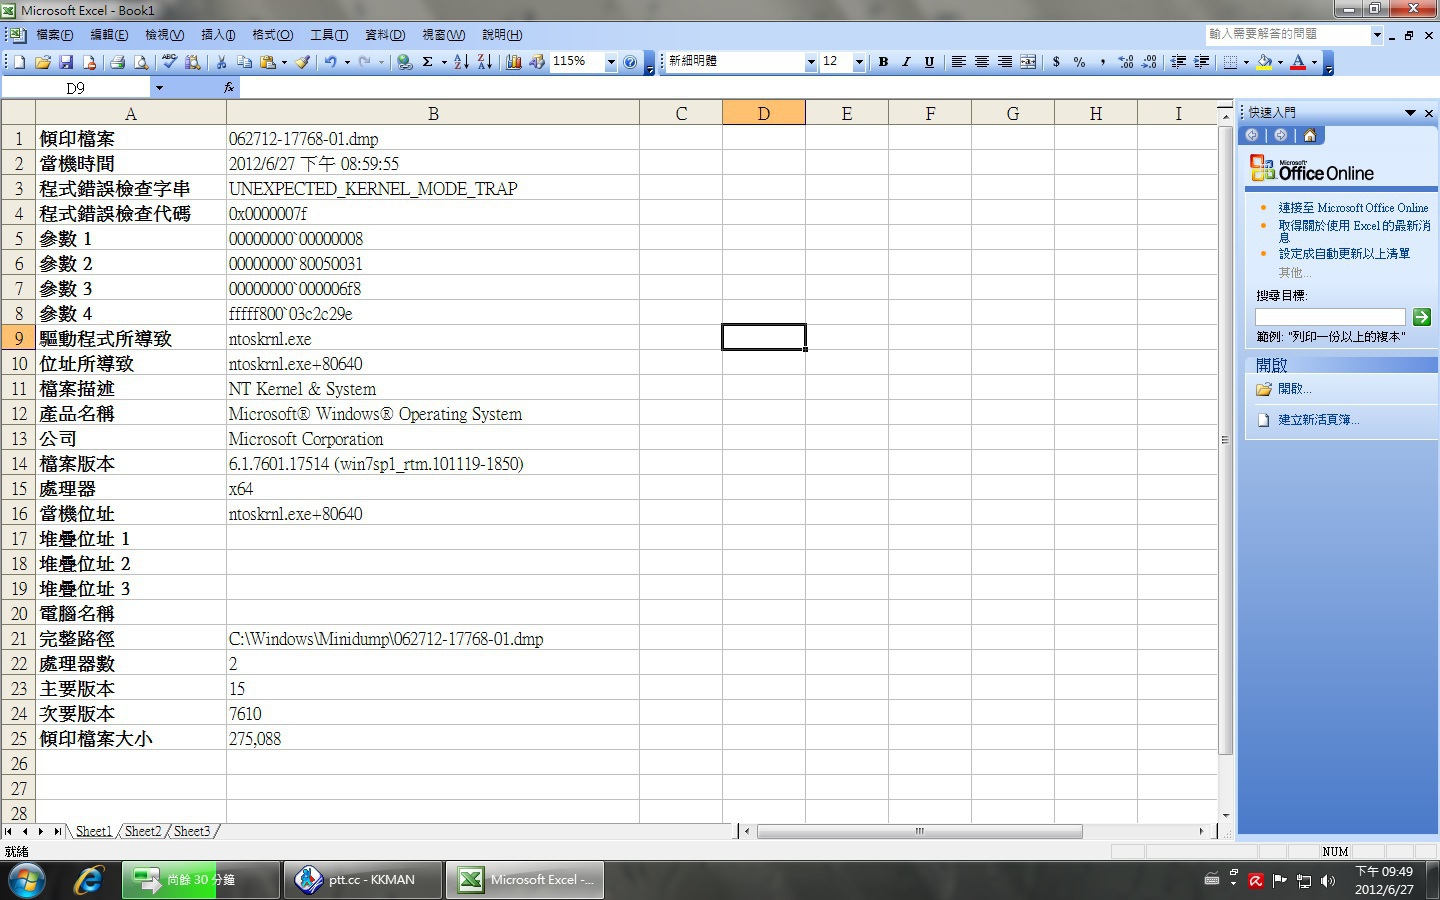
Task: Run the spelling check ABC icon
Action: click(169, 62)
